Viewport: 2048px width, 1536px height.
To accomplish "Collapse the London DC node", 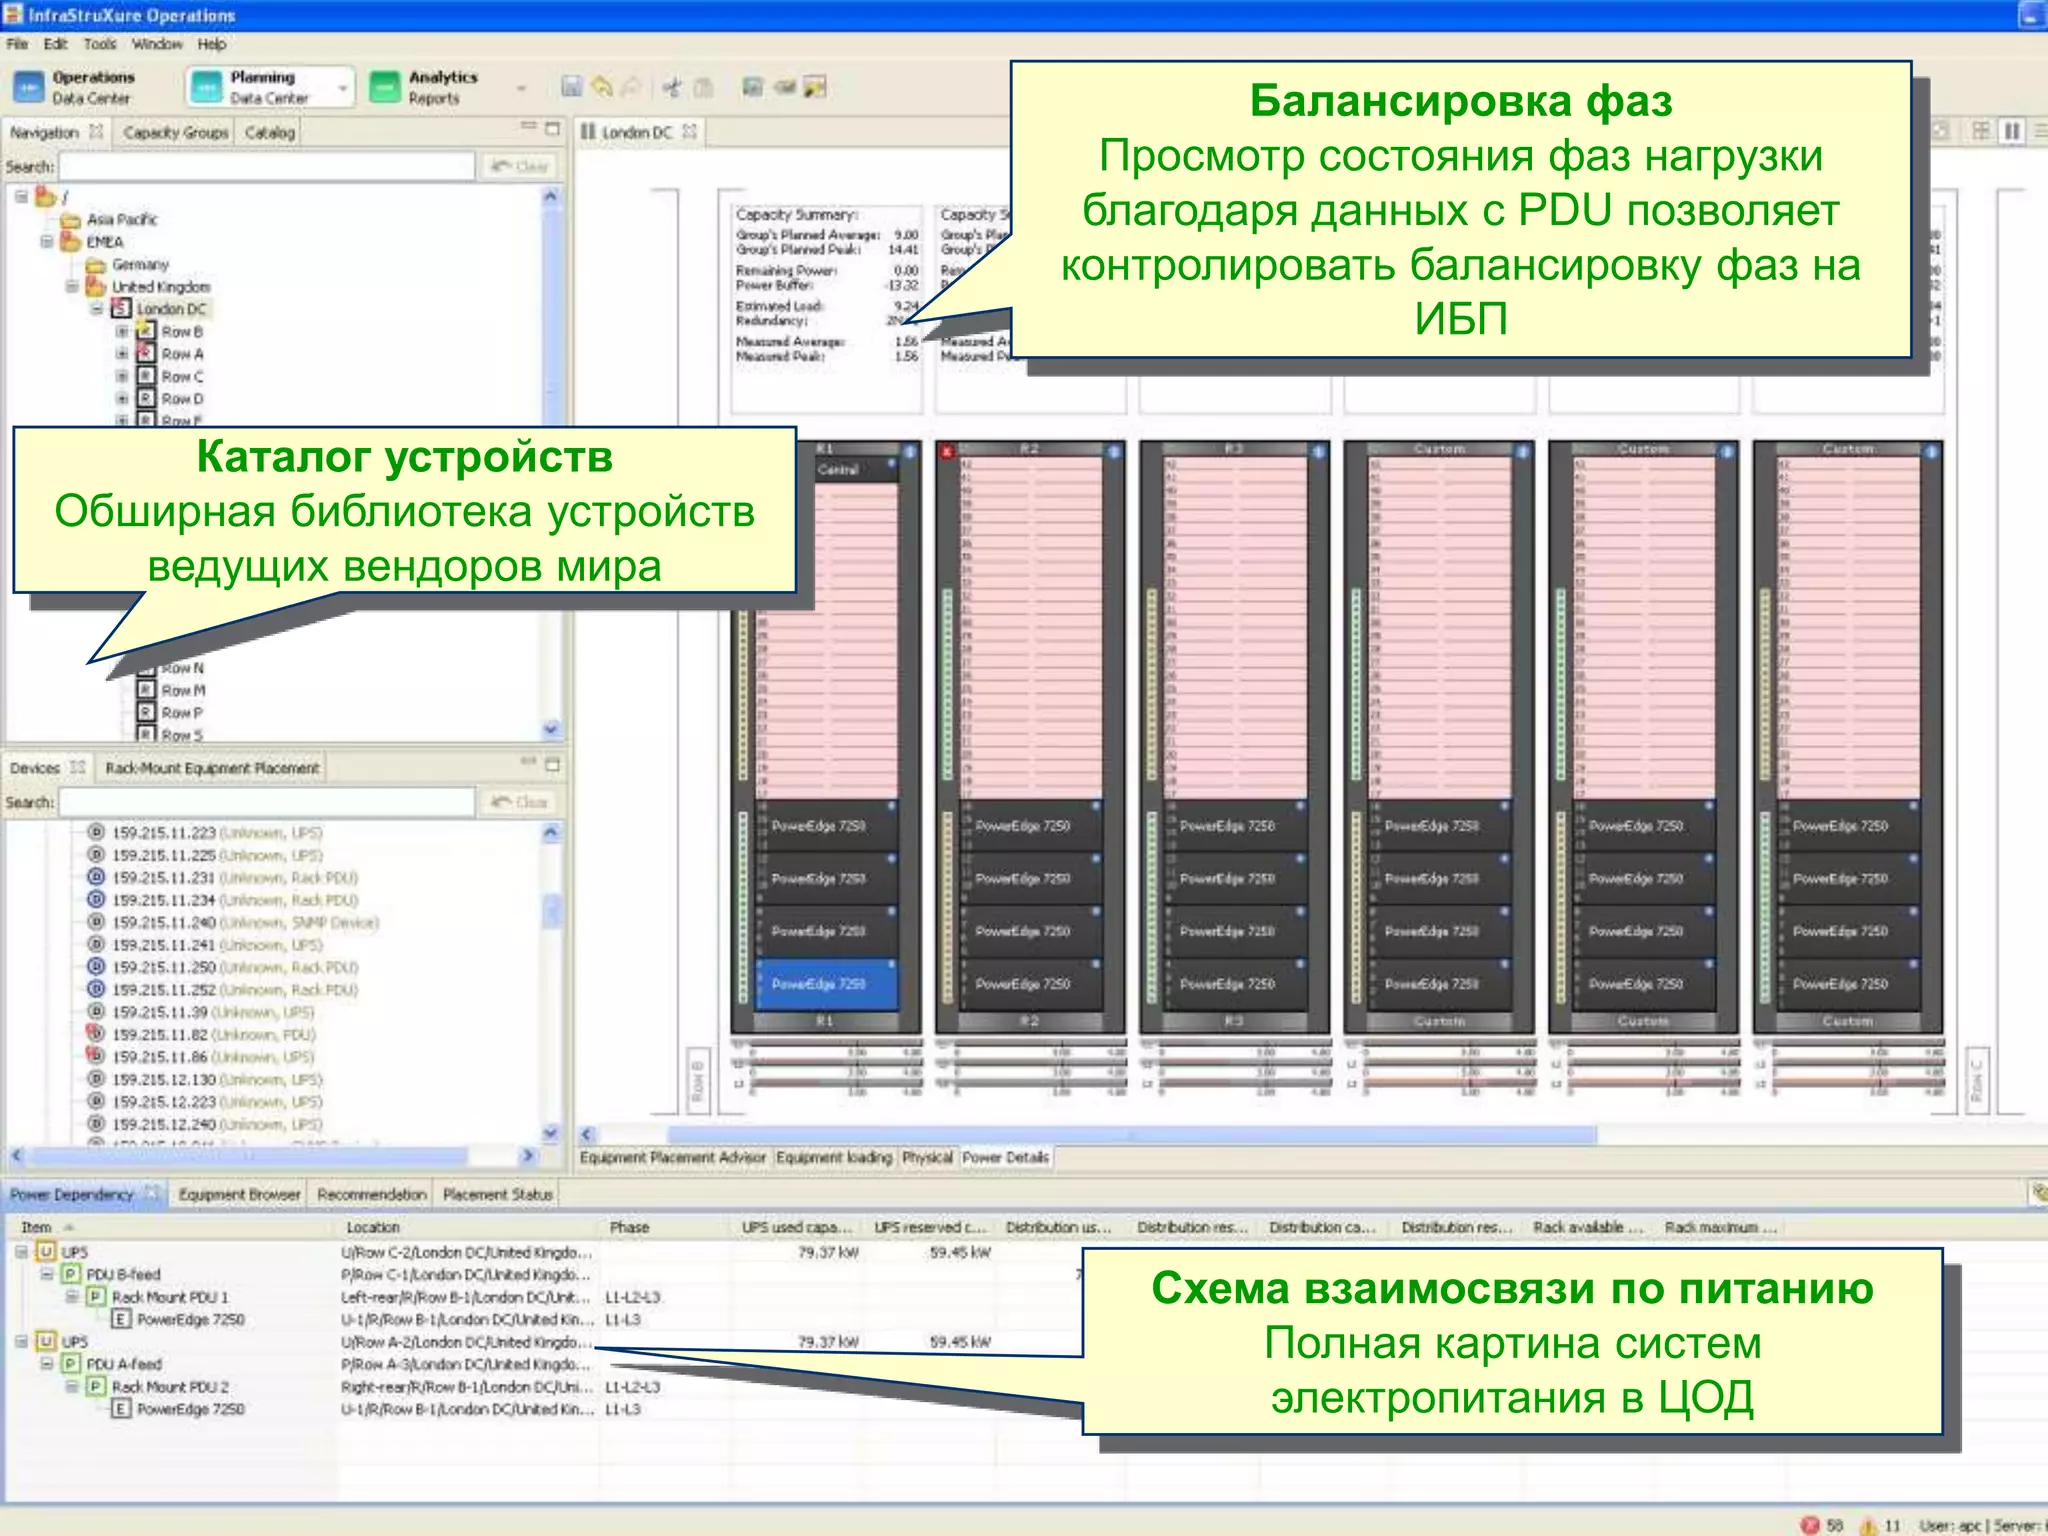I will coord(96,309).
